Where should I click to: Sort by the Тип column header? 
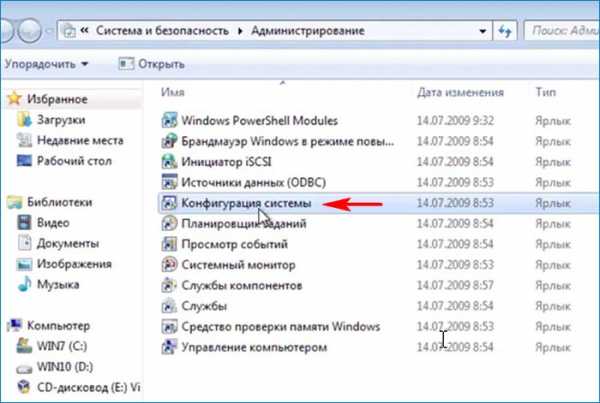coord(546,92)
